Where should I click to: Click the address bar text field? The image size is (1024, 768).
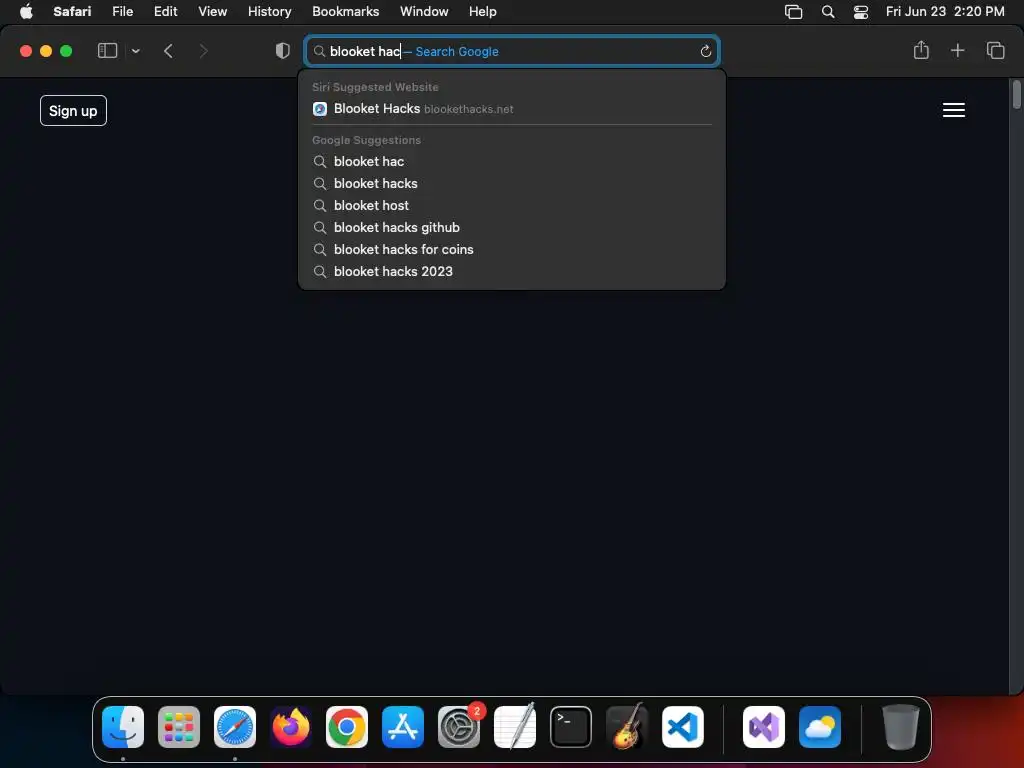pos(512,51)
